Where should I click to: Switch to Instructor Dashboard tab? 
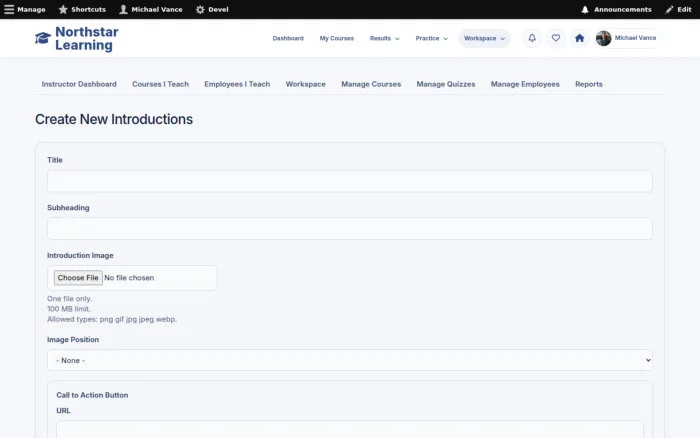pos(79,84)
